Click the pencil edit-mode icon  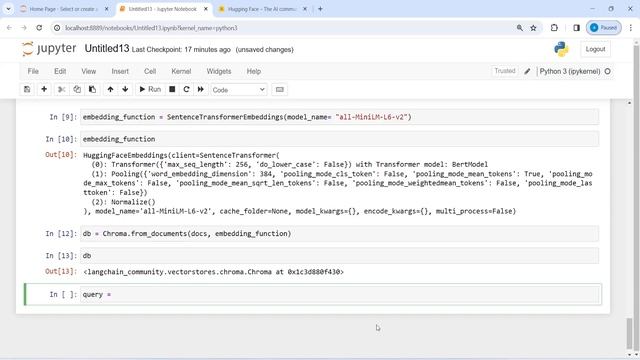click(x=527, y=71)
